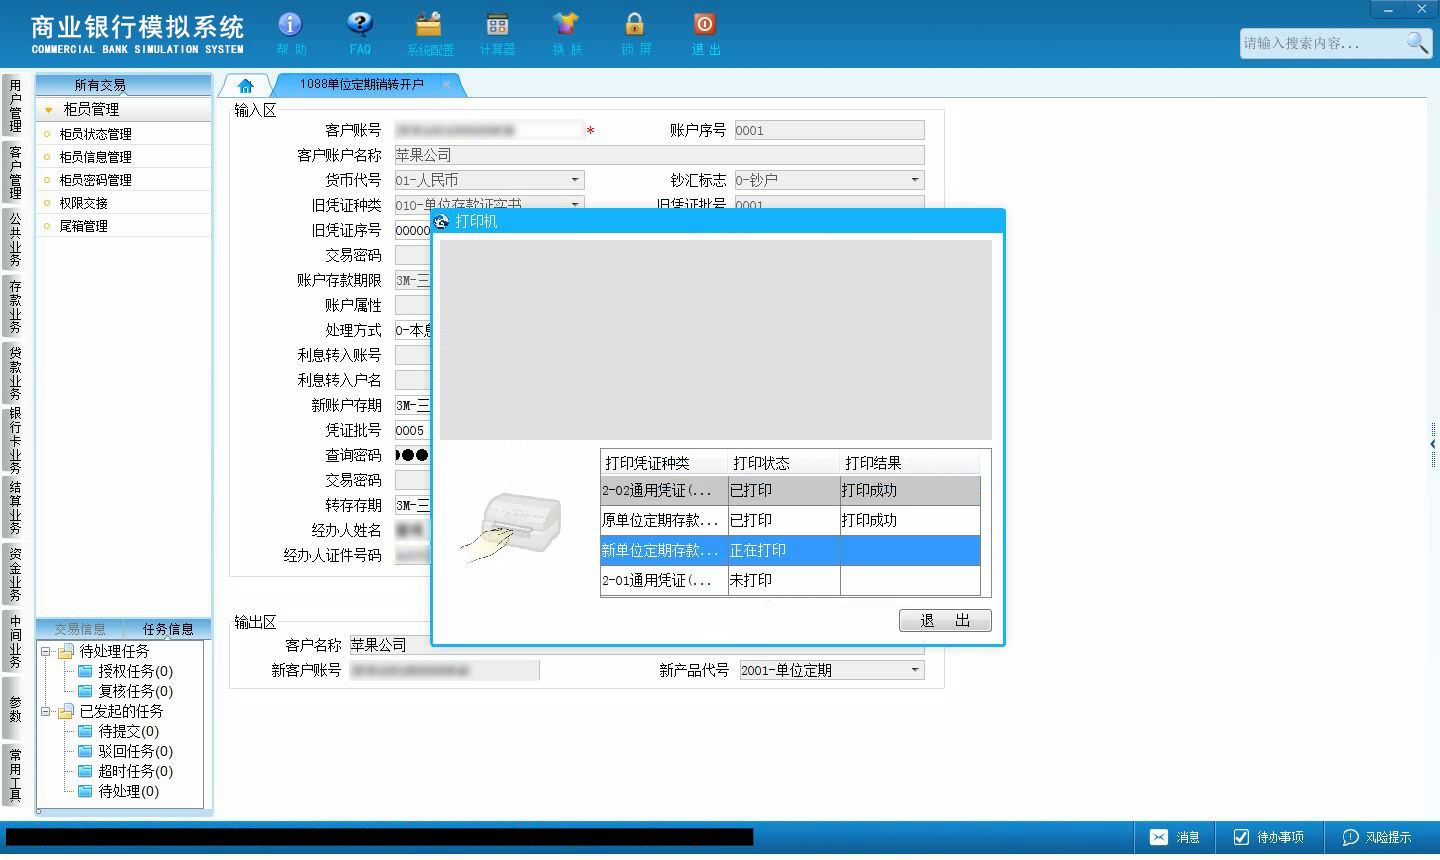Screen dimensions: 1440x860
Task: Launch the 计算器 calculator
Action: (497, 33)
